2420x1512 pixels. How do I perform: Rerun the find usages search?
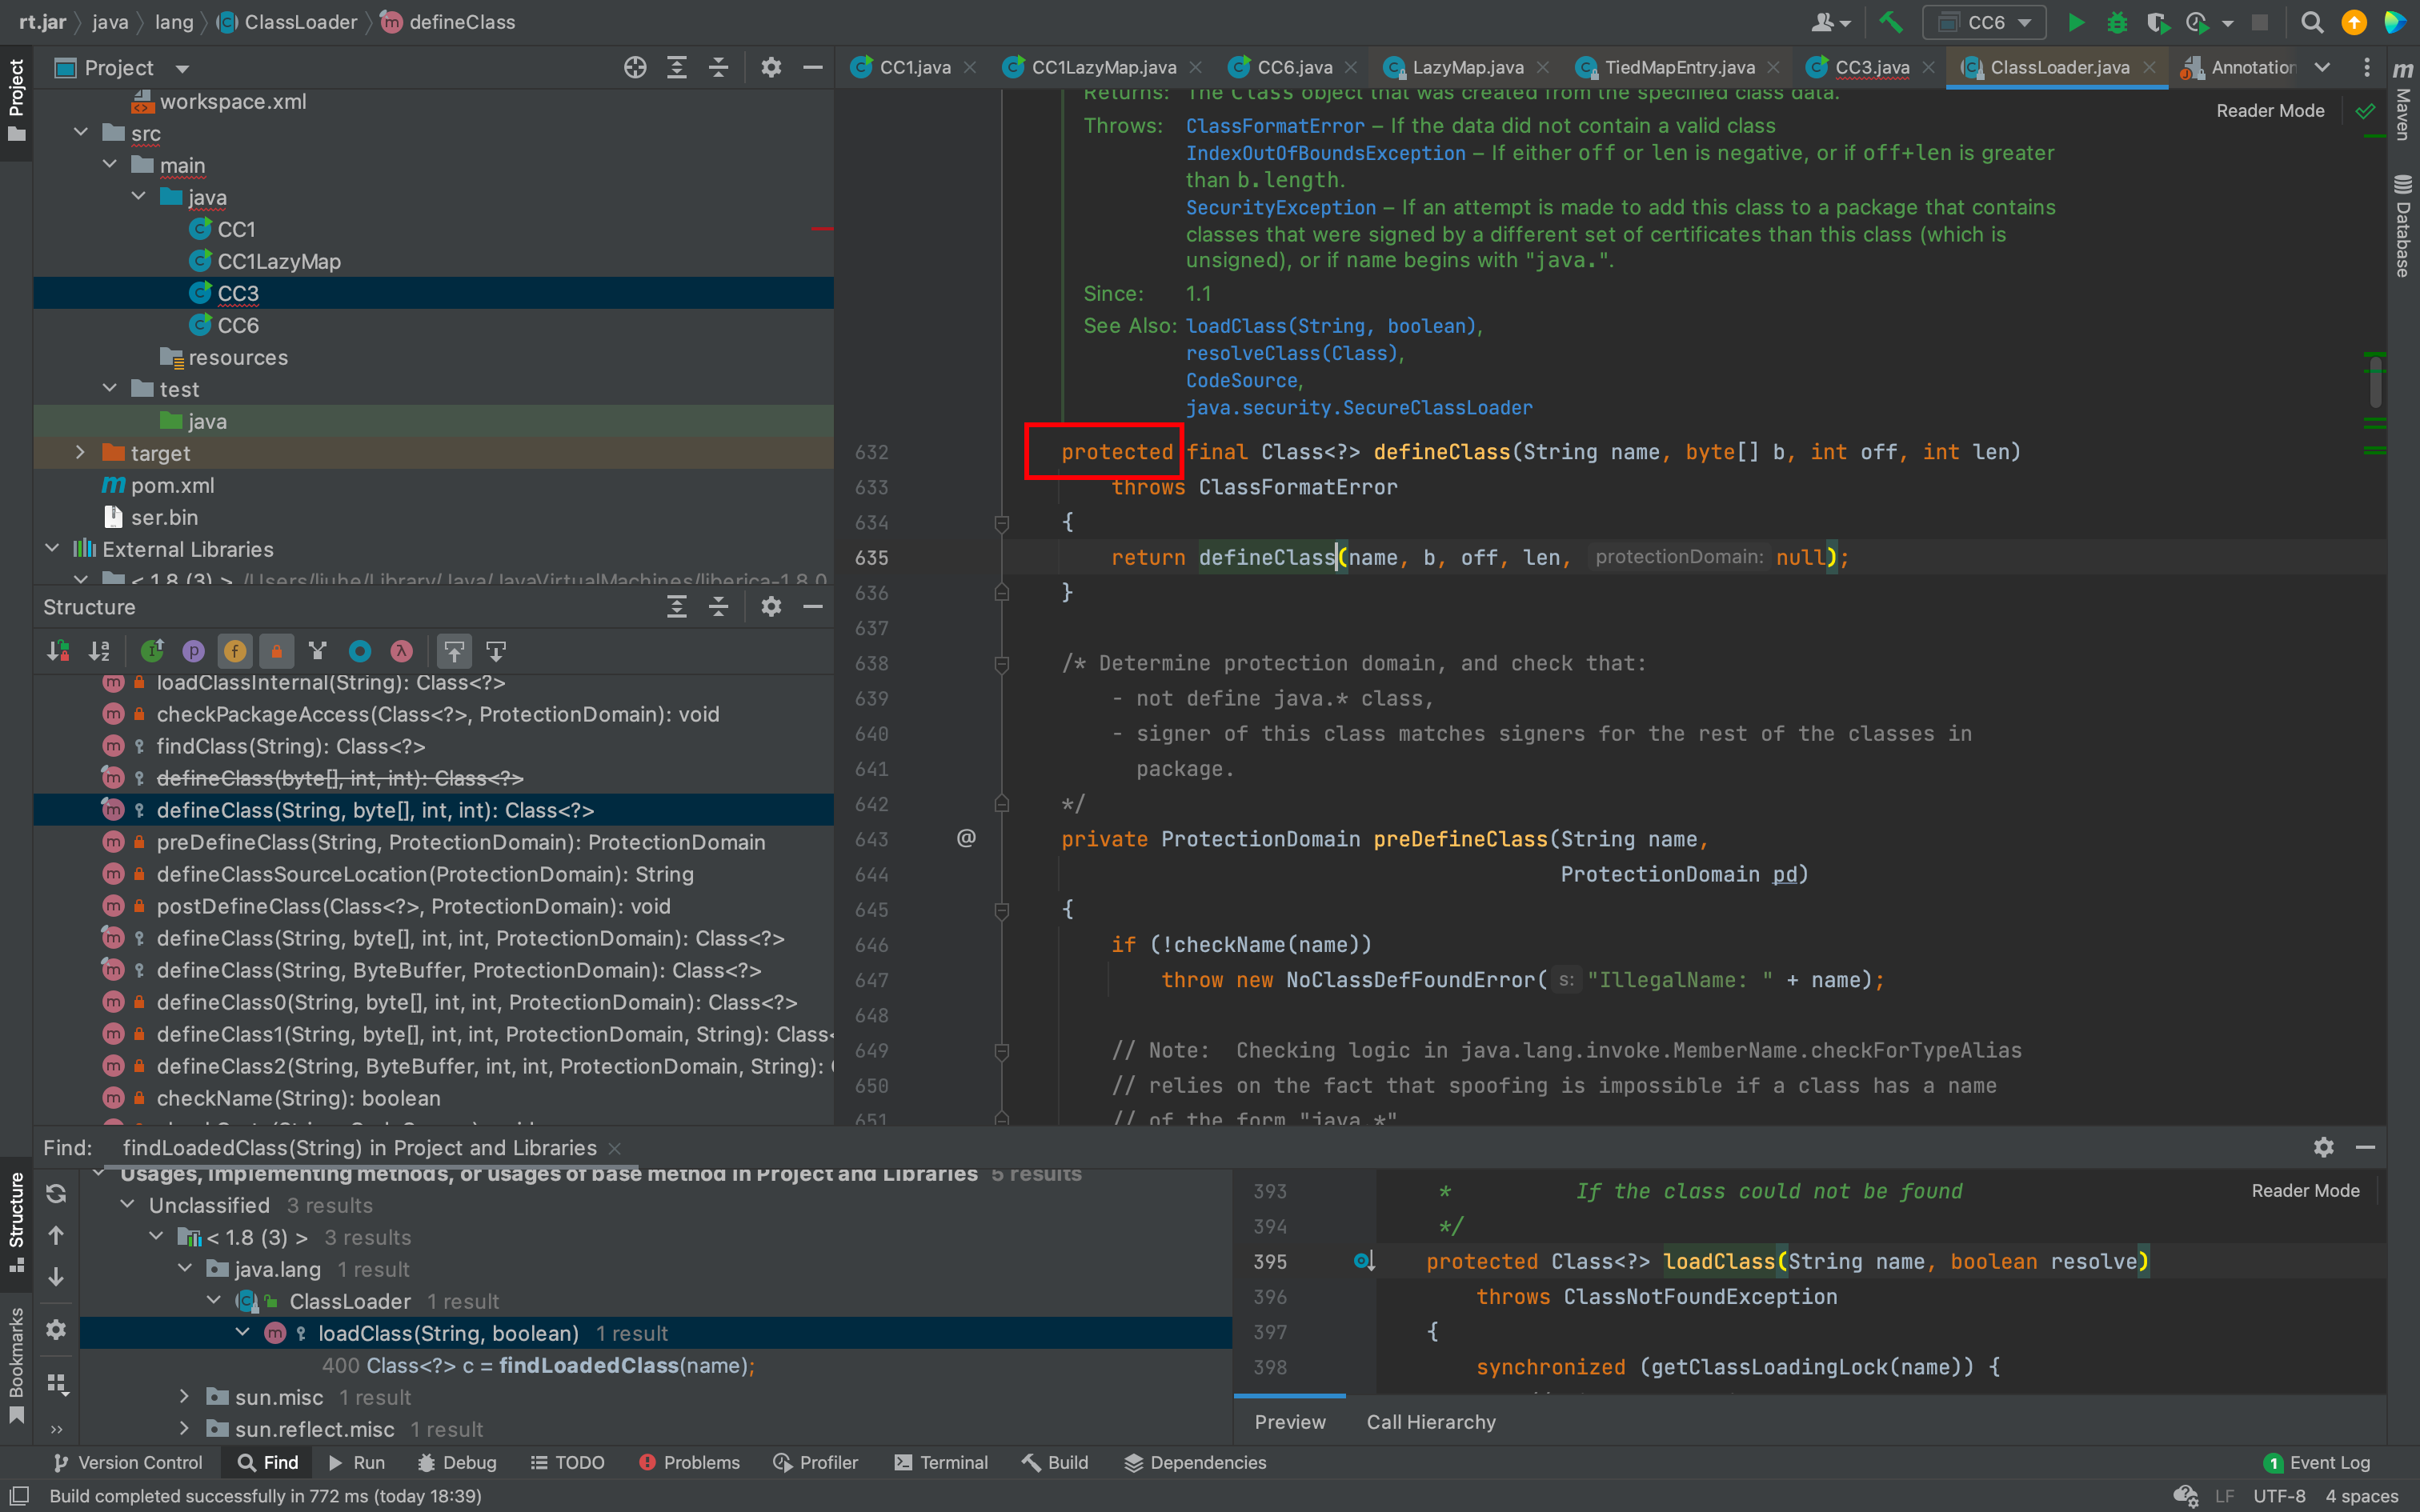[x=56, y=1193]
